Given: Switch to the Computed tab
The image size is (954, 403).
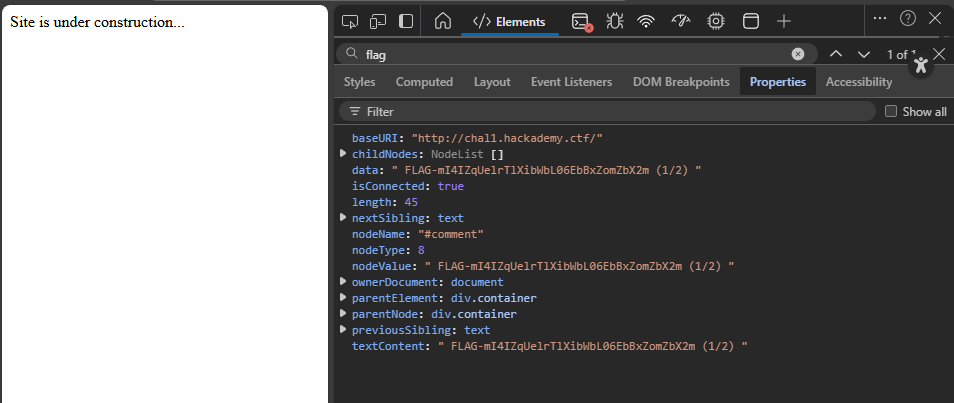Looking at the screenshot, I should [424, 82].
